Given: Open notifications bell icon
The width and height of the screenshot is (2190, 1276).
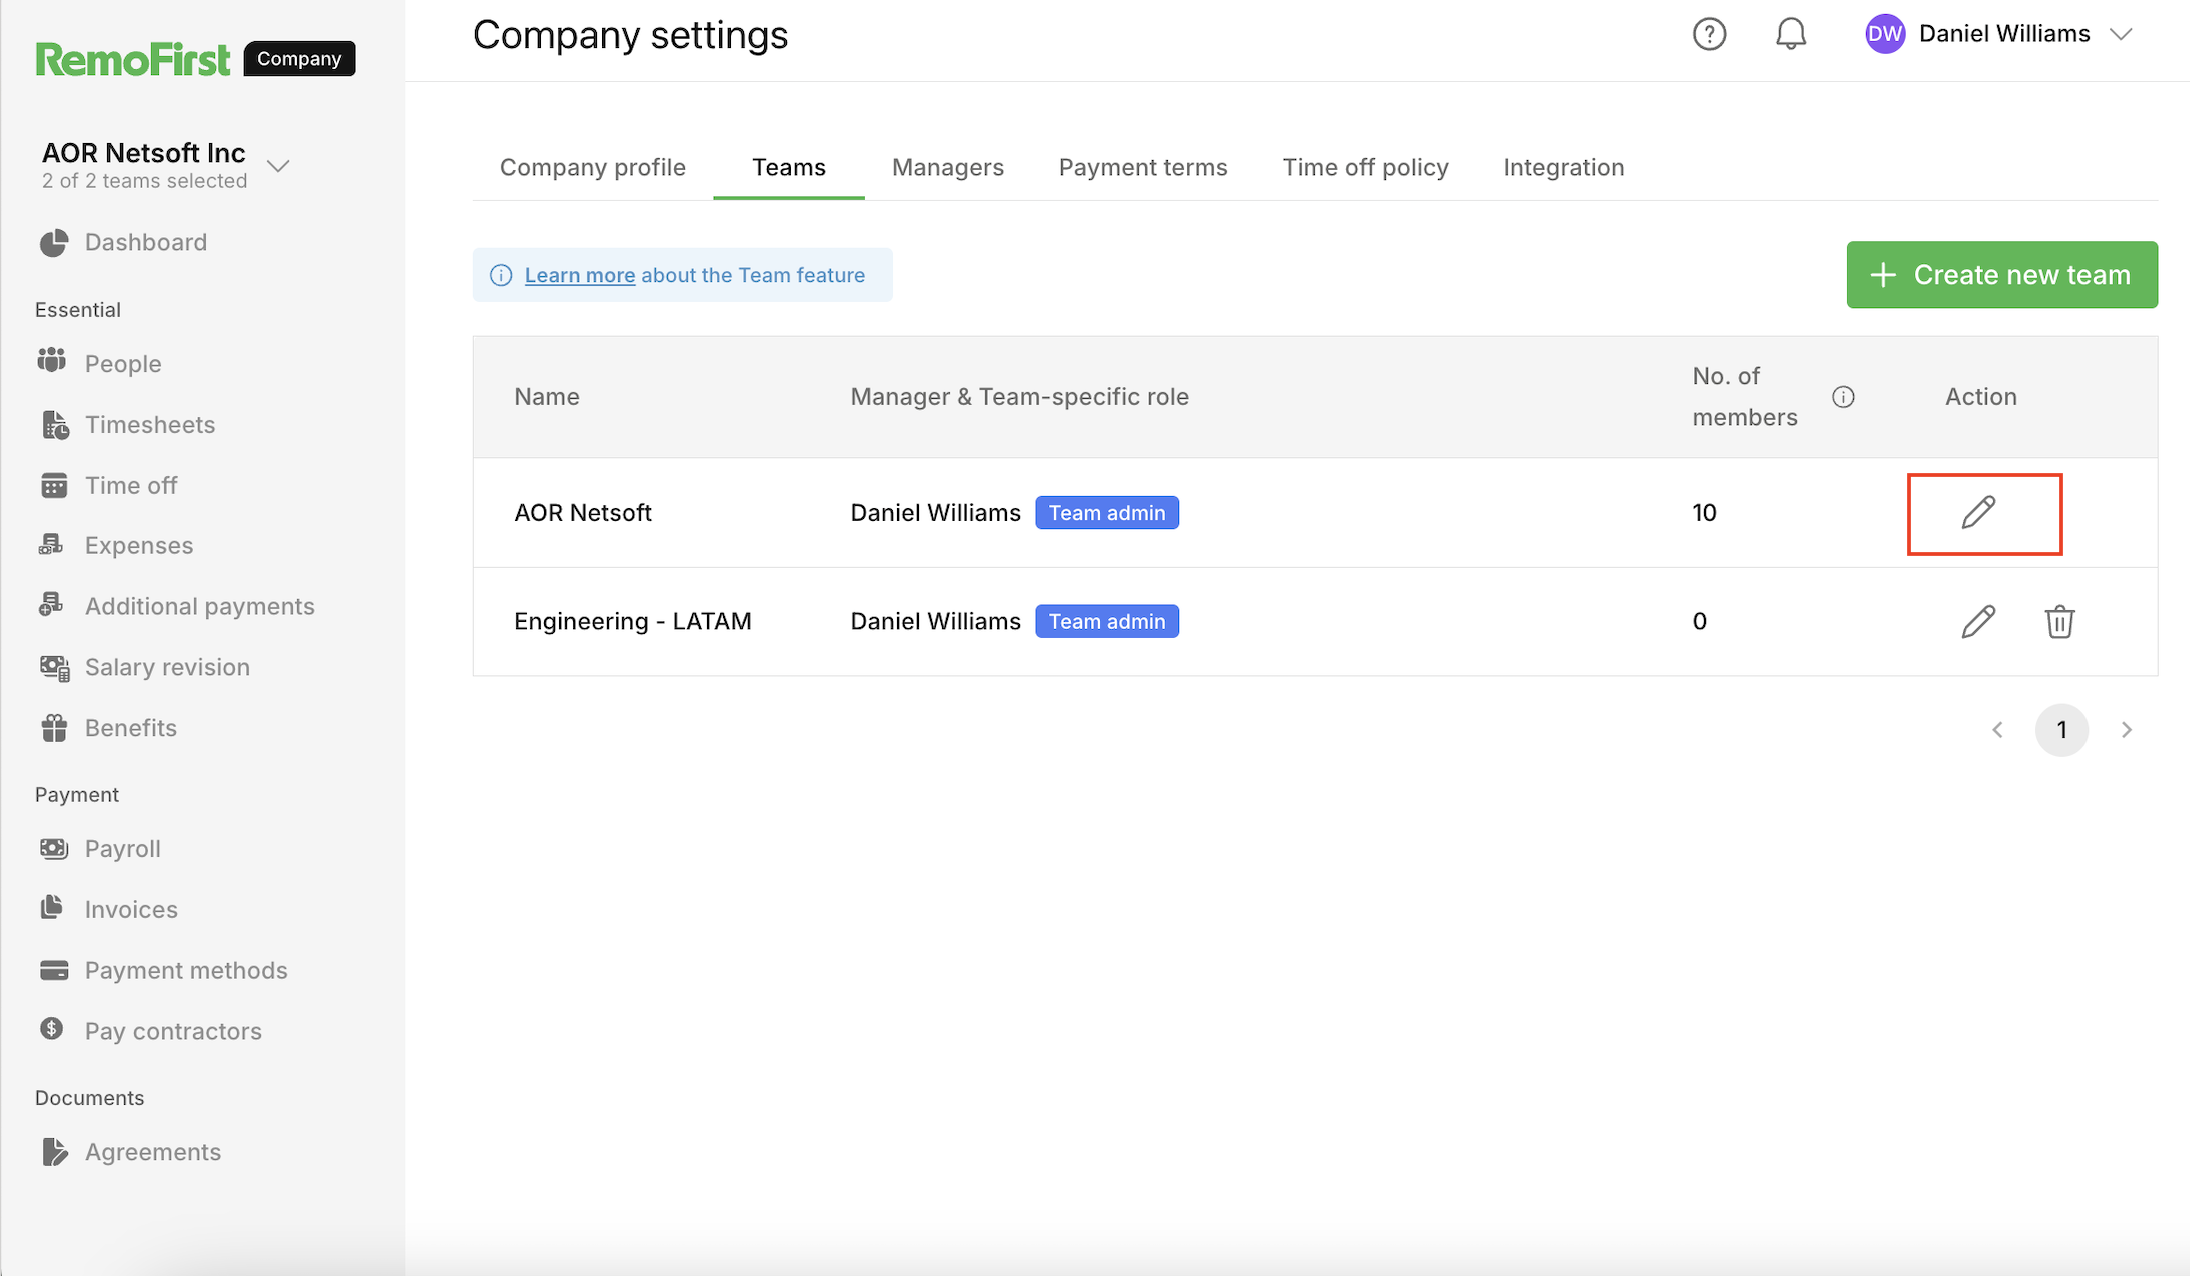Looking at the screenshot, I should [1790, 34].
